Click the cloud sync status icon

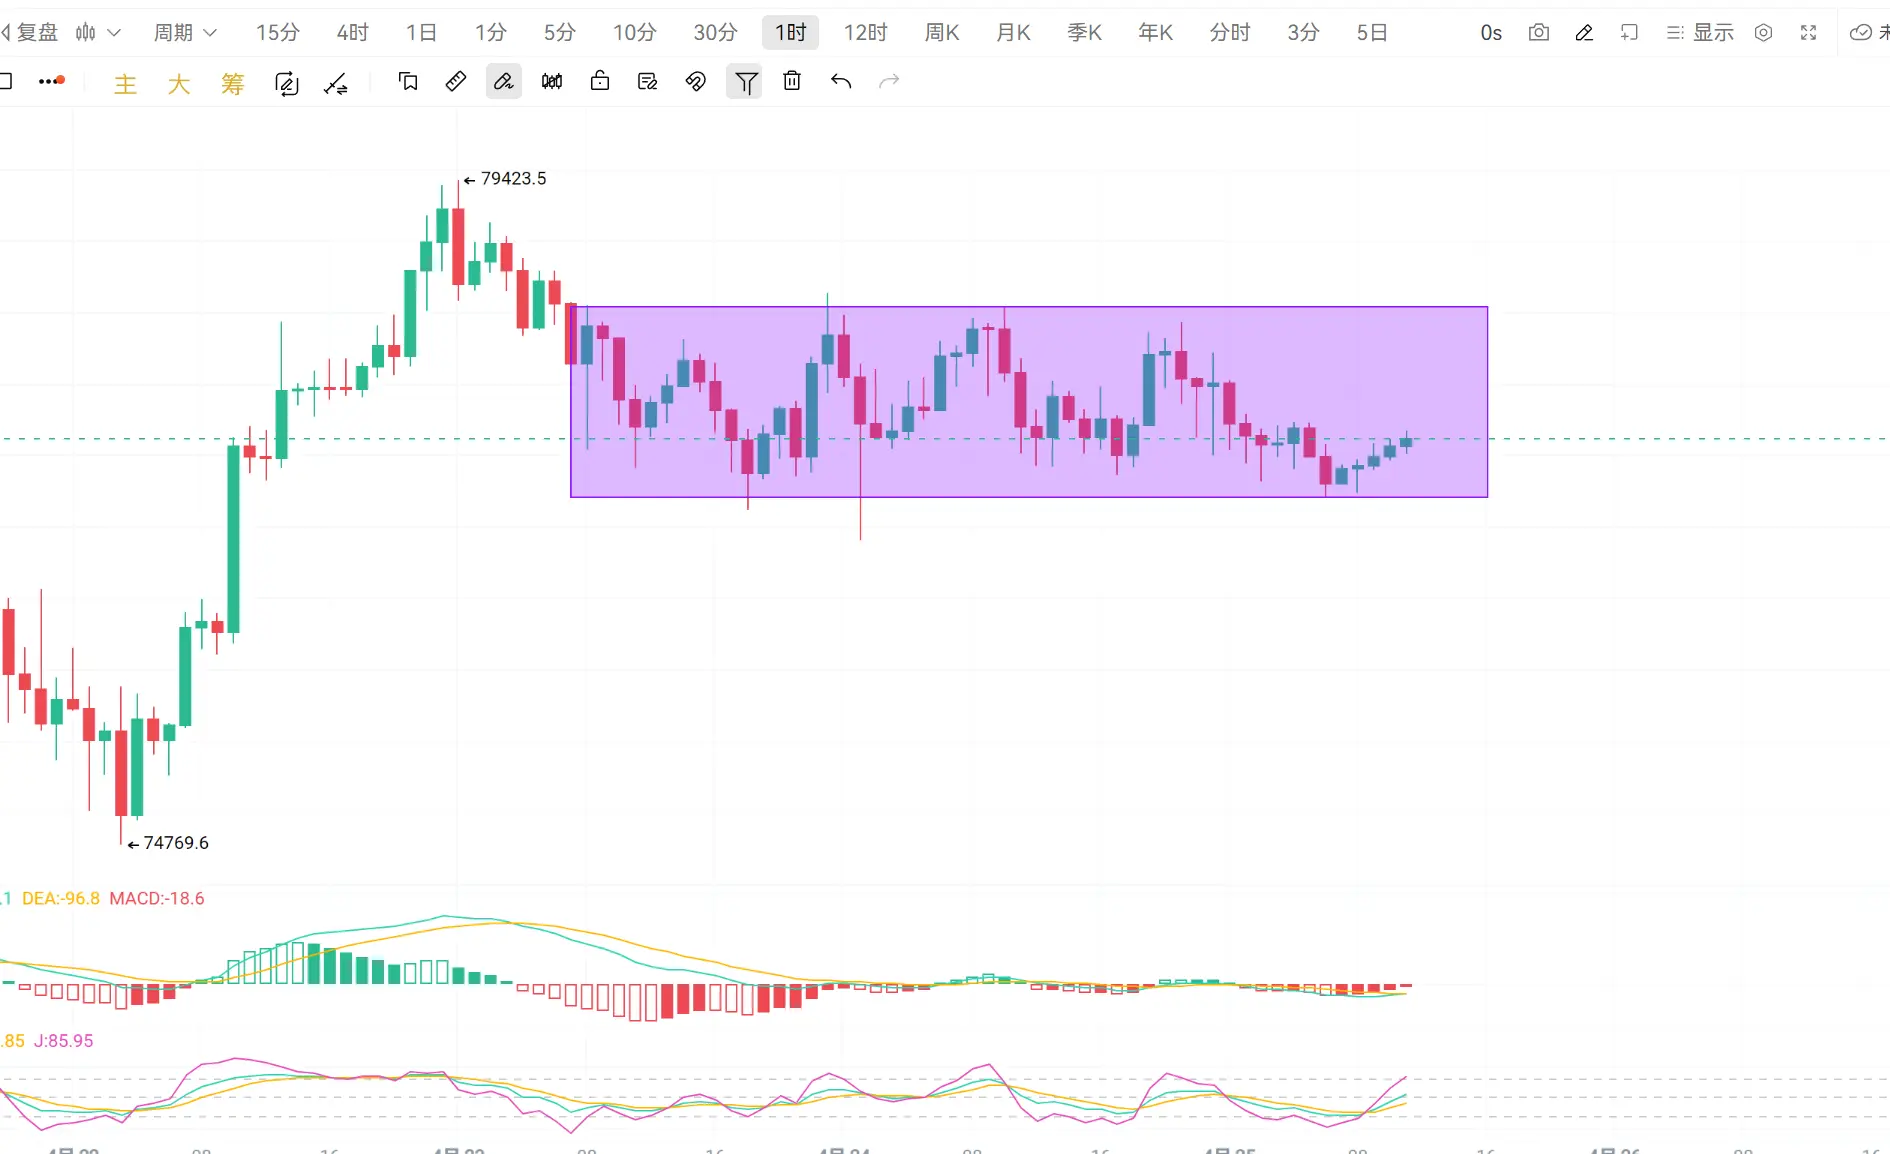[1860, 33]
